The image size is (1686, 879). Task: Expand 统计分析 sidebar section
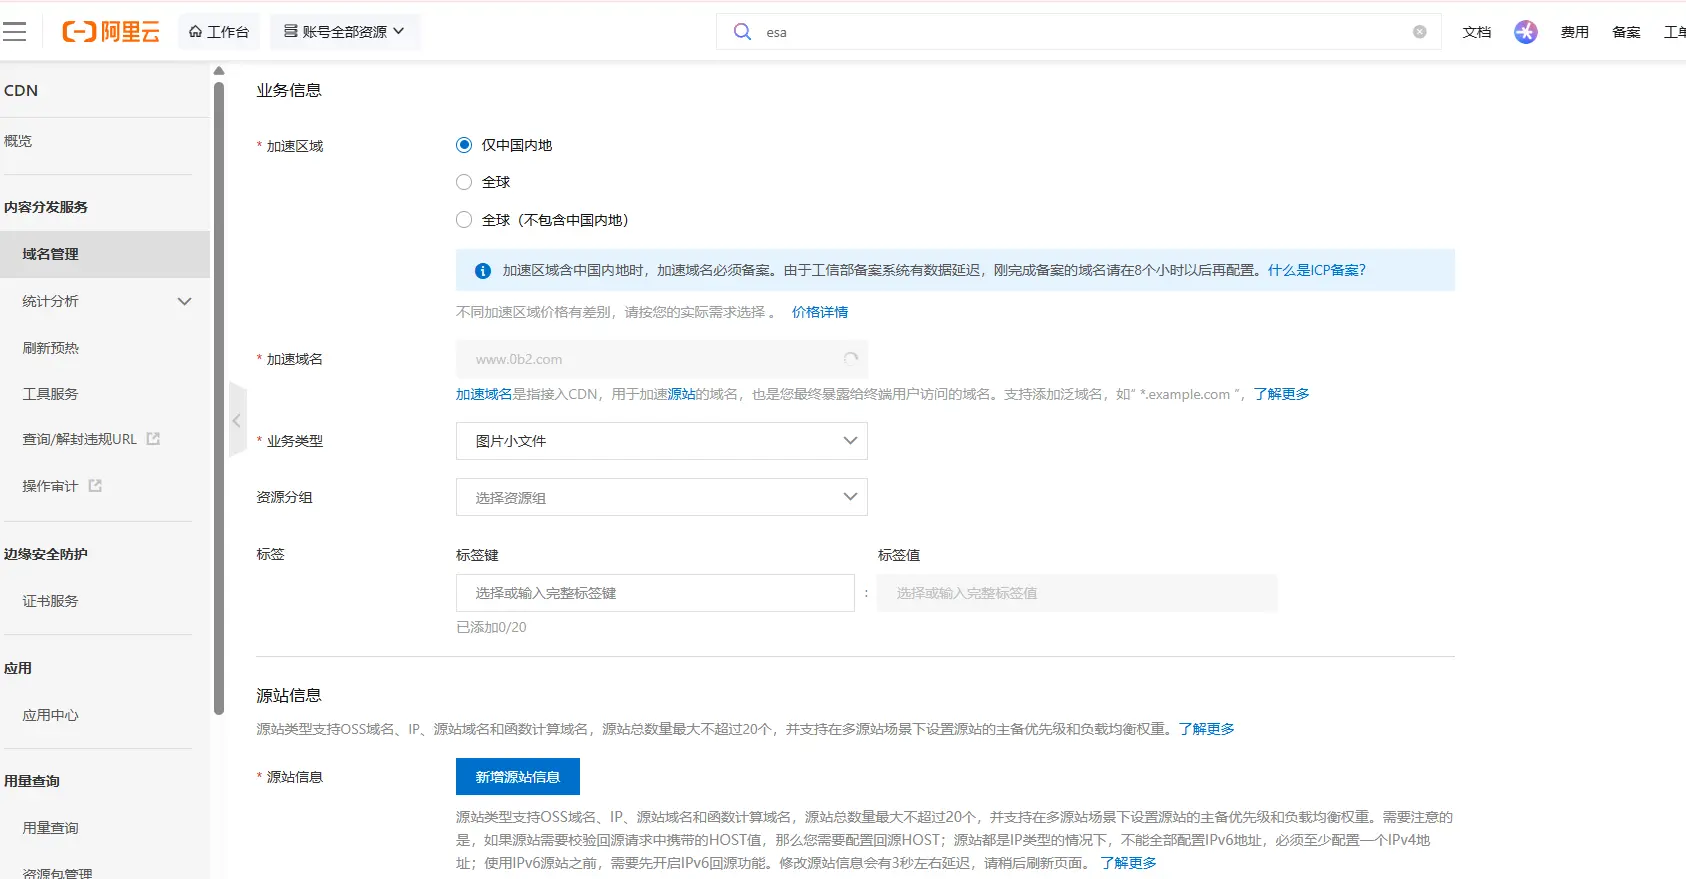[104, 301]
